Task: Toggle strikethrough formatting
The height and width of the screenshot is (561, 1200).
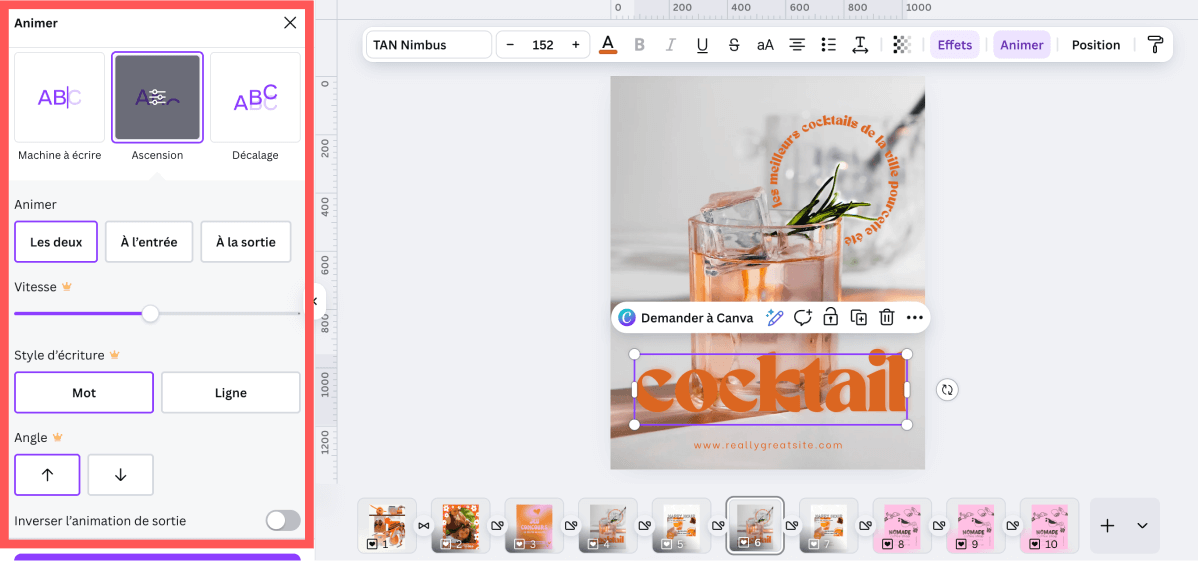Action: (734, 45)
